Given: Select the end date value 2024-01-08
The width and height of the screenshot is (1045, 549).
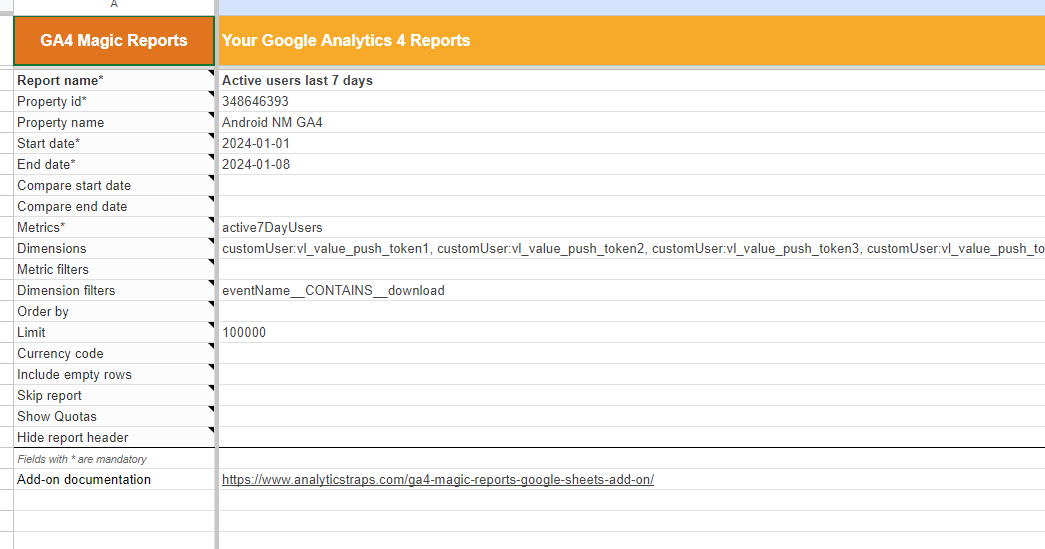Looking at the screenshot, I should (x=632, y=165).
